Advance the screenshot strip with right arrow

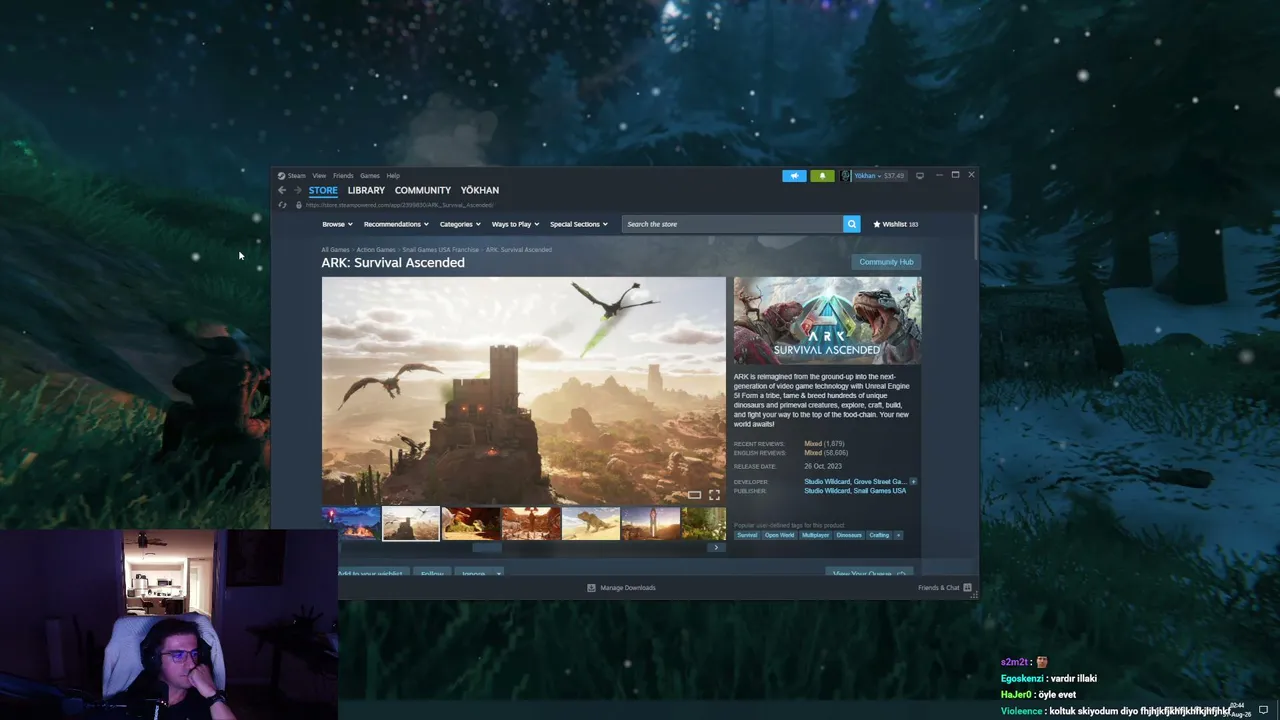click(x=715, y=548)
